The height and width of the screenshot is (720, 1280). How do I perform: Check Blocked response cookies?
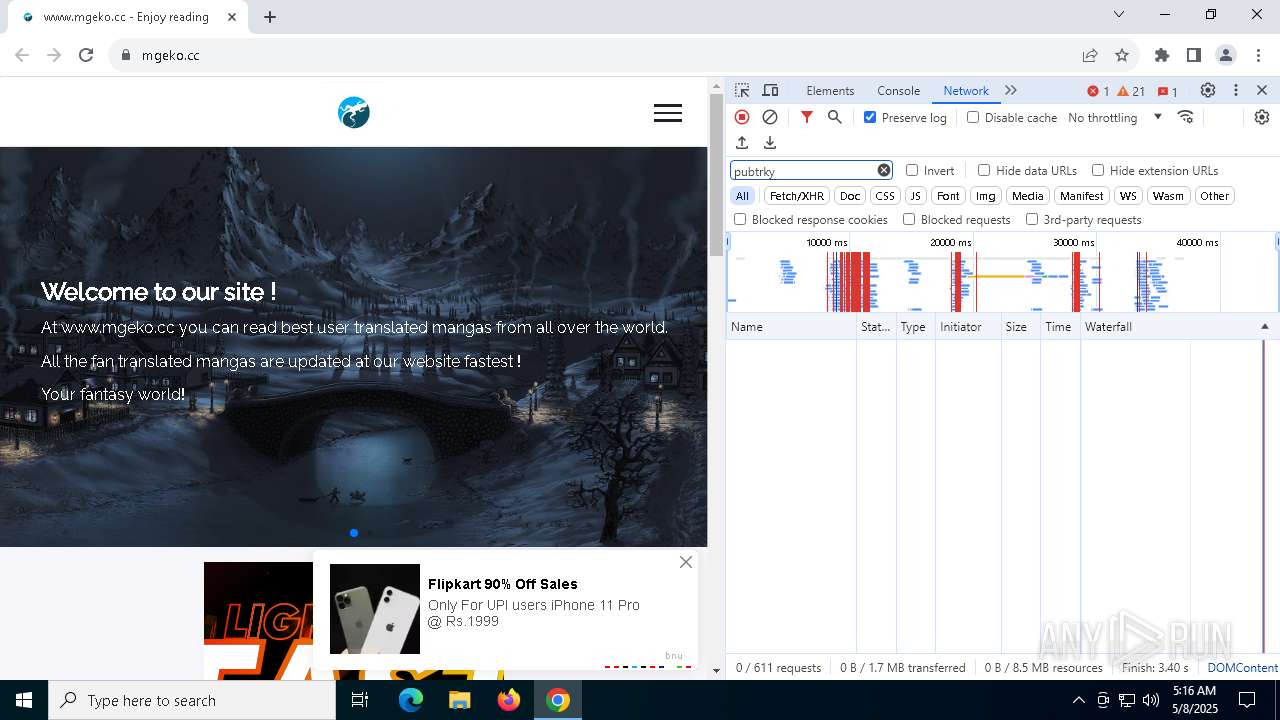pos(740,219)
